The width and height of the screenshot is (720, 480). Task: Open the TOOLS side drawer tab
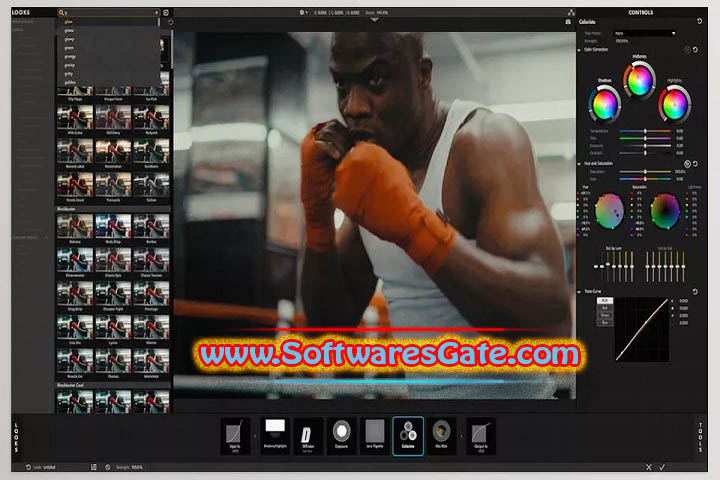point(700,437)
